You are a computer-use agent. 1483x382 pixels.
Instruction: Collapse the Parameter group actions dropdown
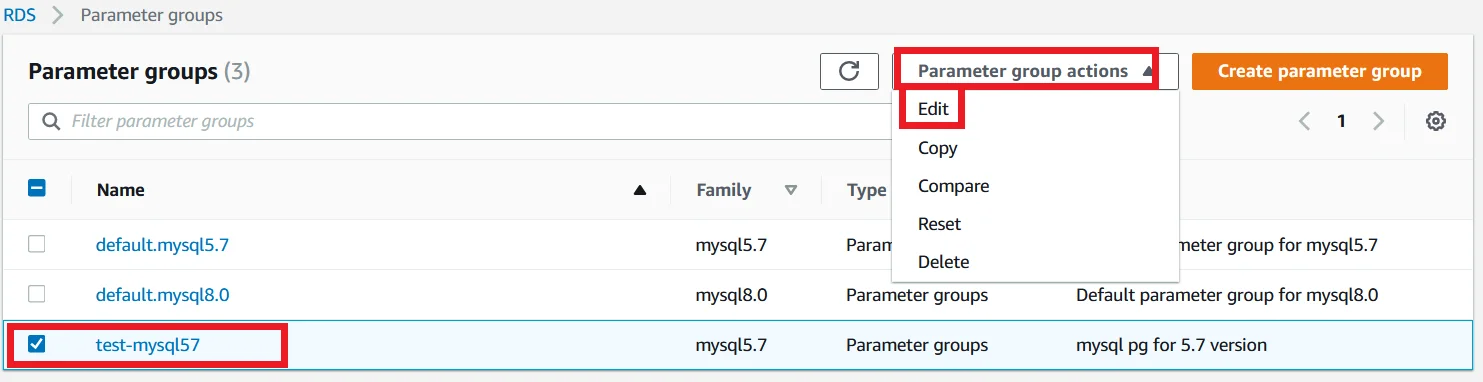tap(1036, 71)
